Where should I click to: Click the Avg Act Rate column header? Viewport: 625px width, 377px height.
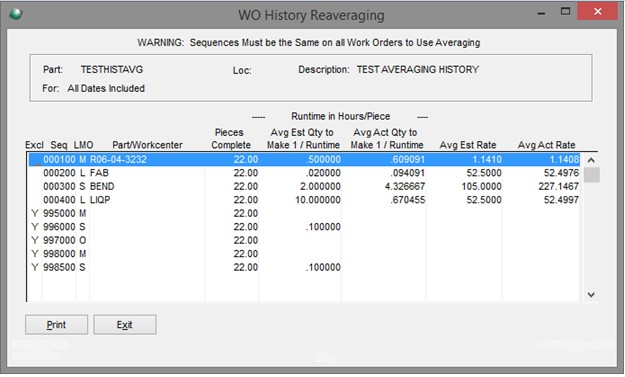click(546, 145)
